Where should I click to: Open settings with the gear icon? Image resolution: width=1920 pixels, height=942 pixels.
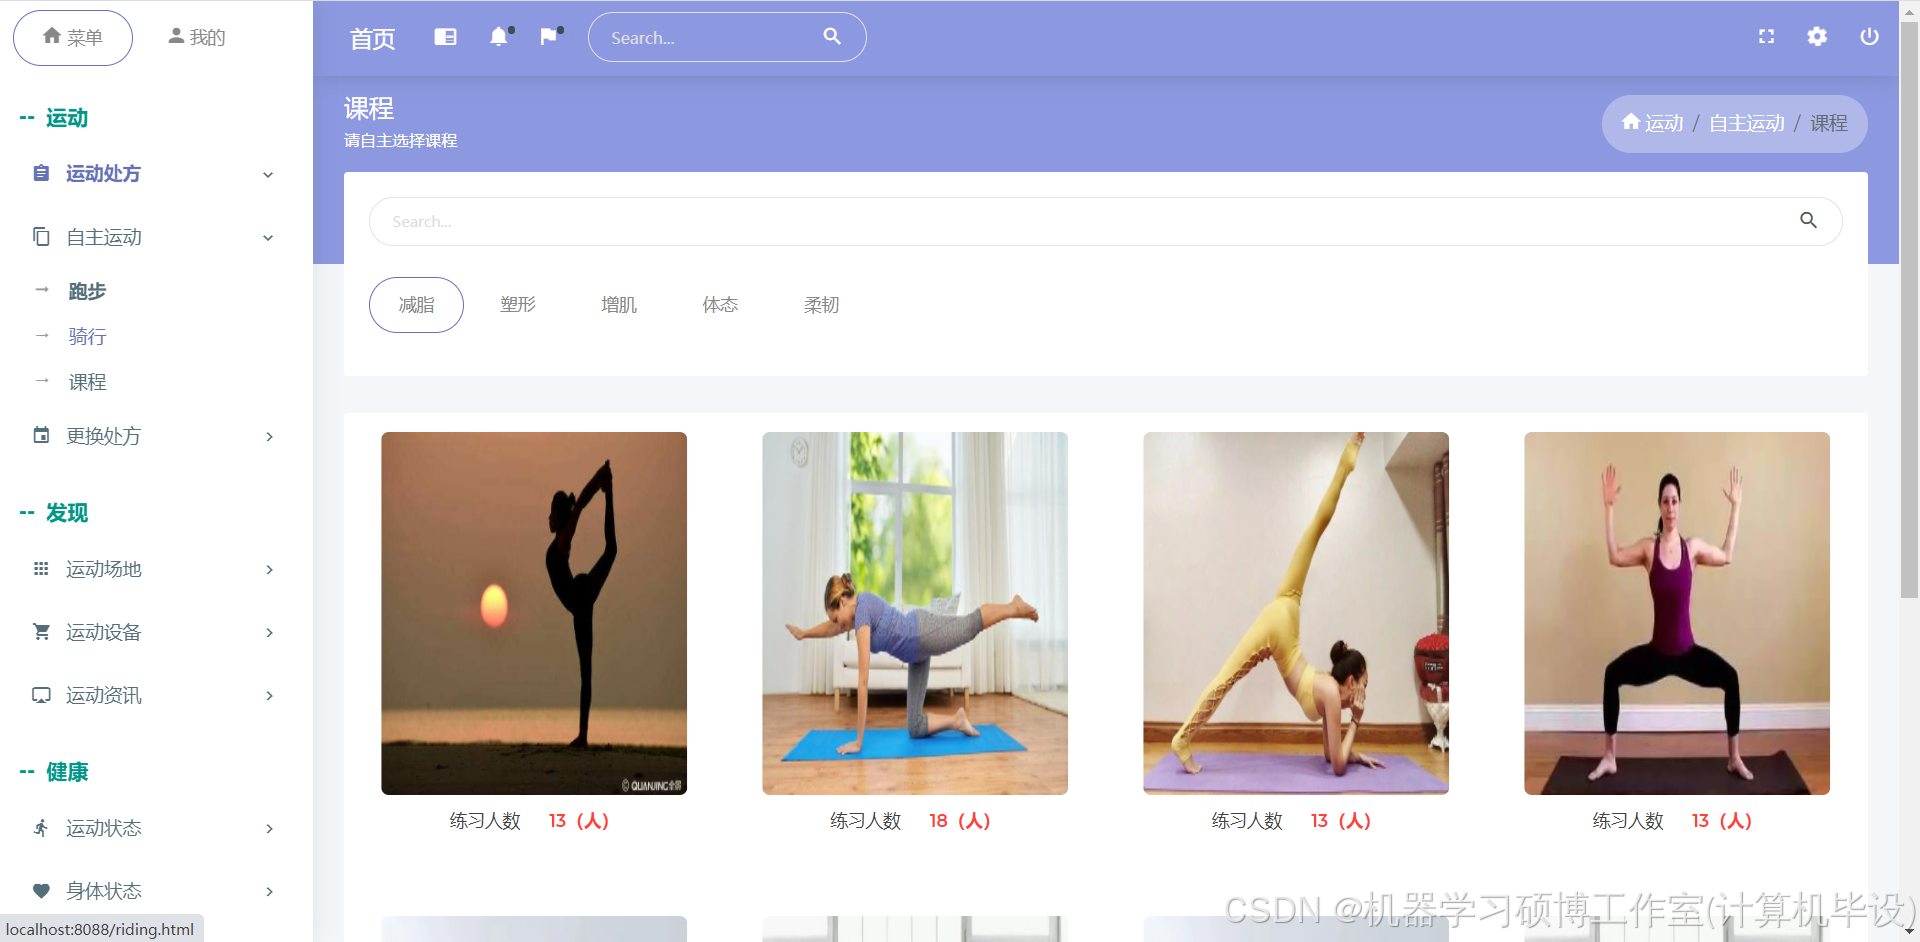click(1817, 37)
